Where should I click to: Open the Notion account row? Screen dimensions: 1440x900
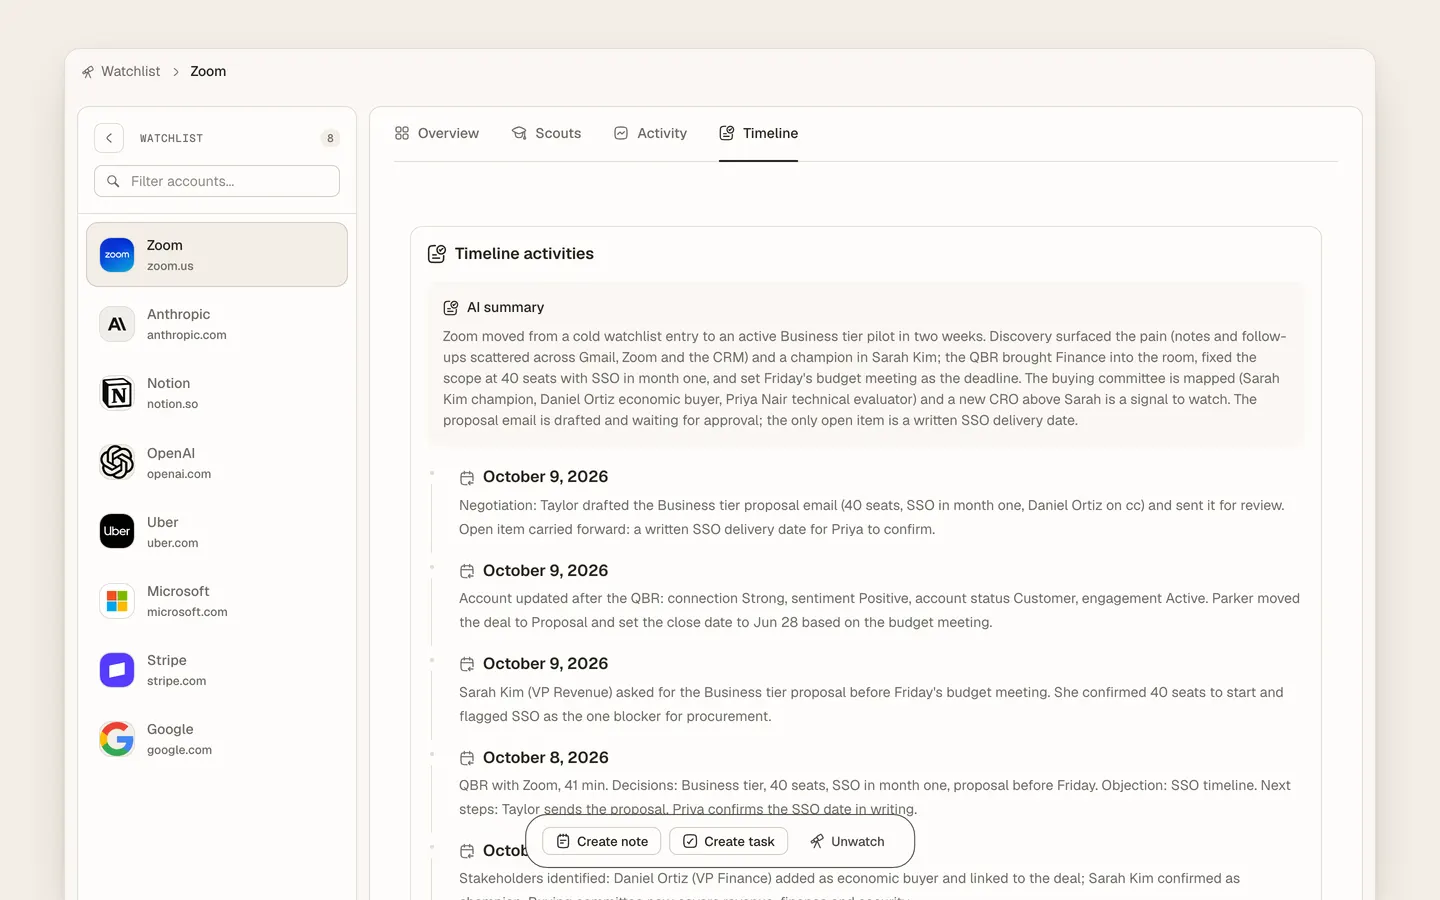[x=217, y=393]
